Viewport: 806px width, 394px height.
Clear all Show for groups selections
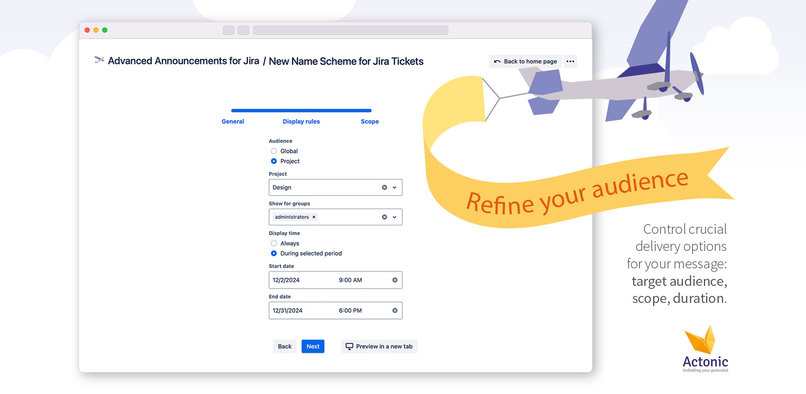point(384,217)
